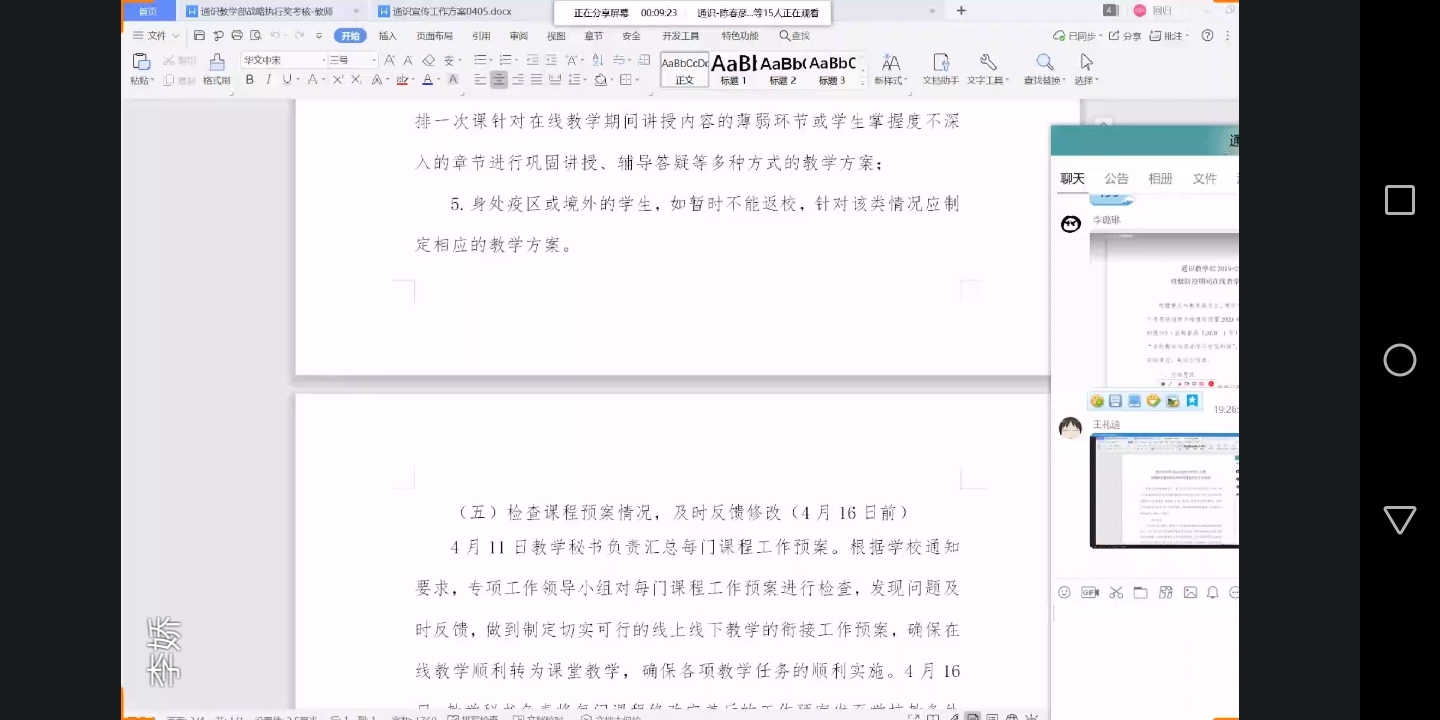
Task: Open the font size dropdown 三号
Action: 352,60
